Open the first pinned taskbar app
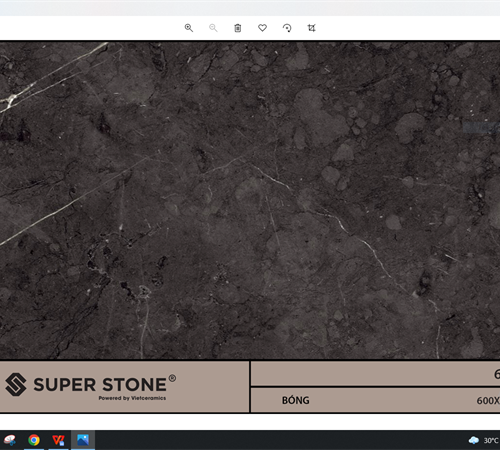Viewport: 500px width, 450px height. tap(9, 440)
